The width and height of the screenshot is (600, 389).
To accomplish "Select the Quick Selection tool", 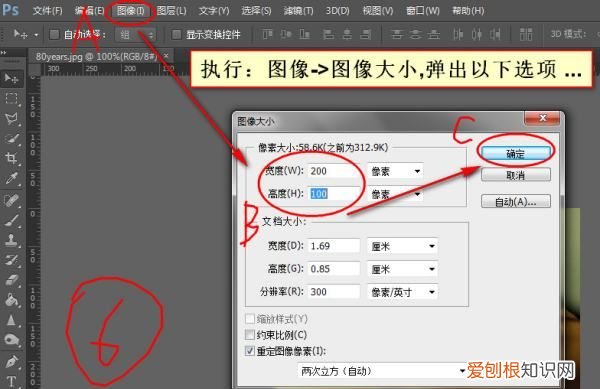I will click(11, 138).
